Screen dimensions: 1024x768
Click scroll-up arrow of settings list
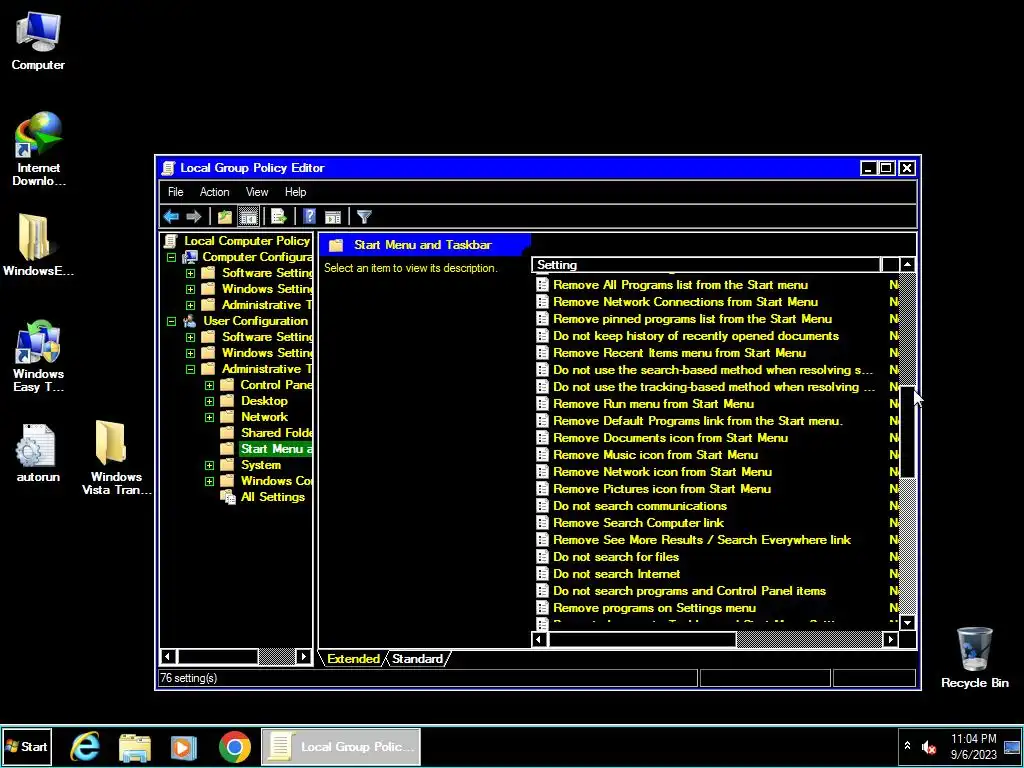pyautogui.click(x=907, y=264)
